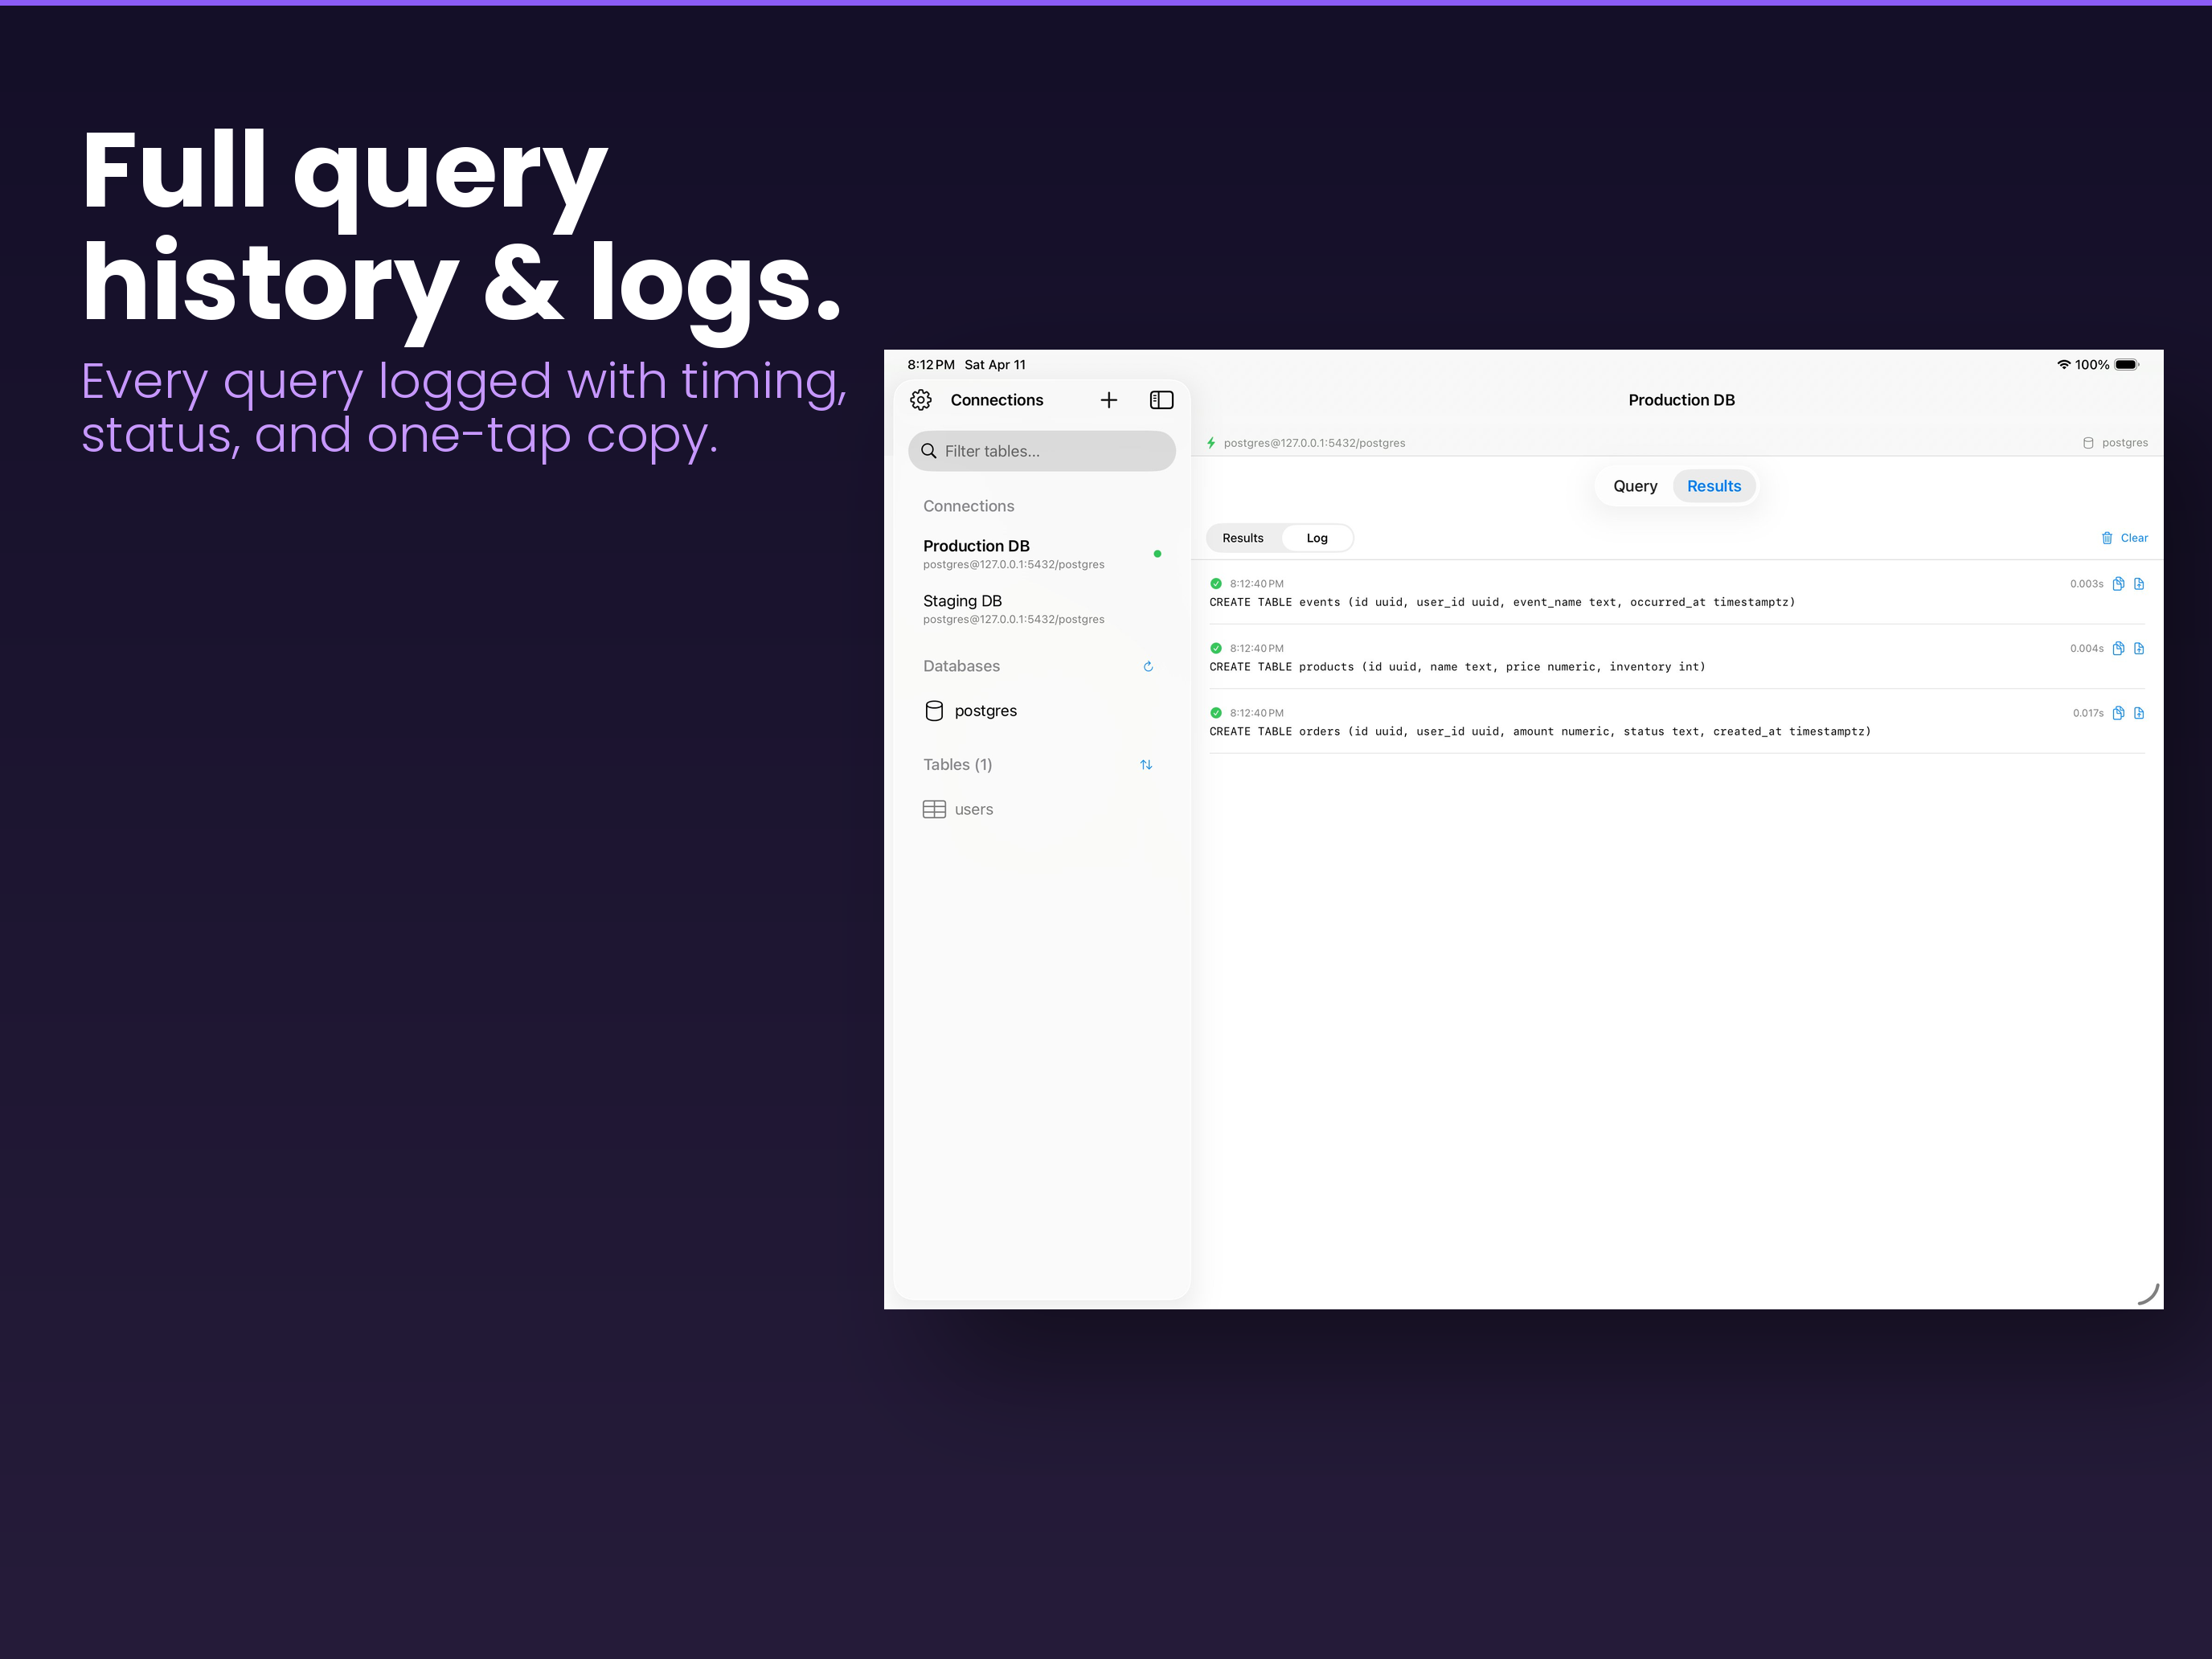Sort the Tables list
Image resolution: width=2212 pixels, height=1659 pixels.
[1146, 765]
